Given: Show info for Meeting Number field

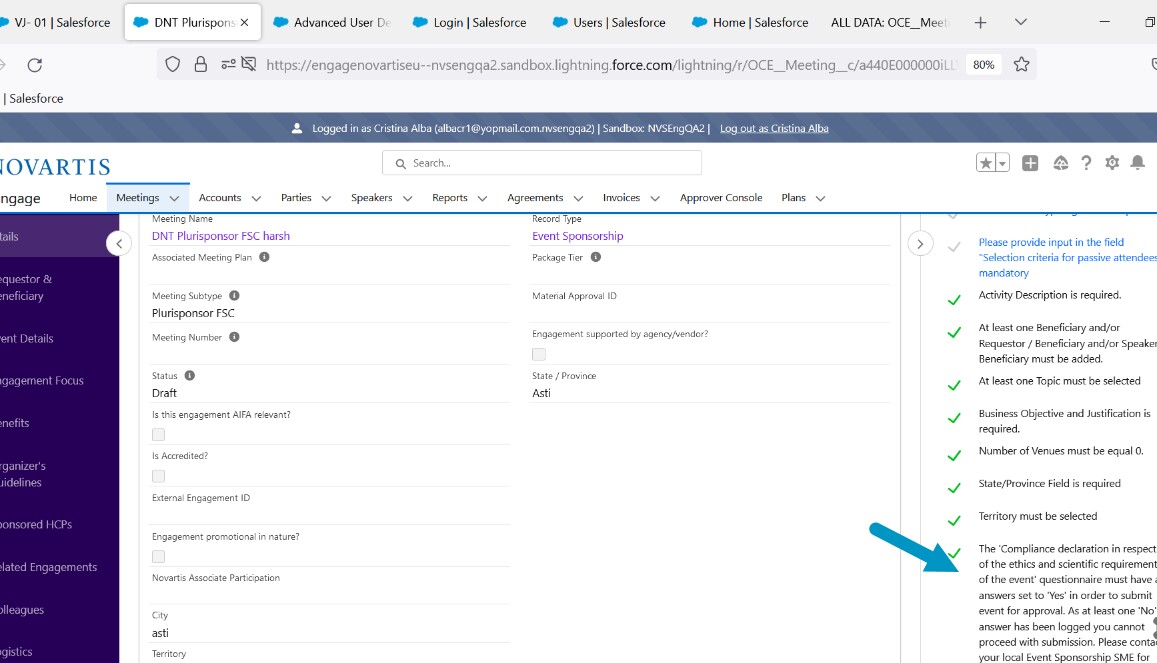Looking at the screenshot, I should pyautogui.click(x=234, y=337).
